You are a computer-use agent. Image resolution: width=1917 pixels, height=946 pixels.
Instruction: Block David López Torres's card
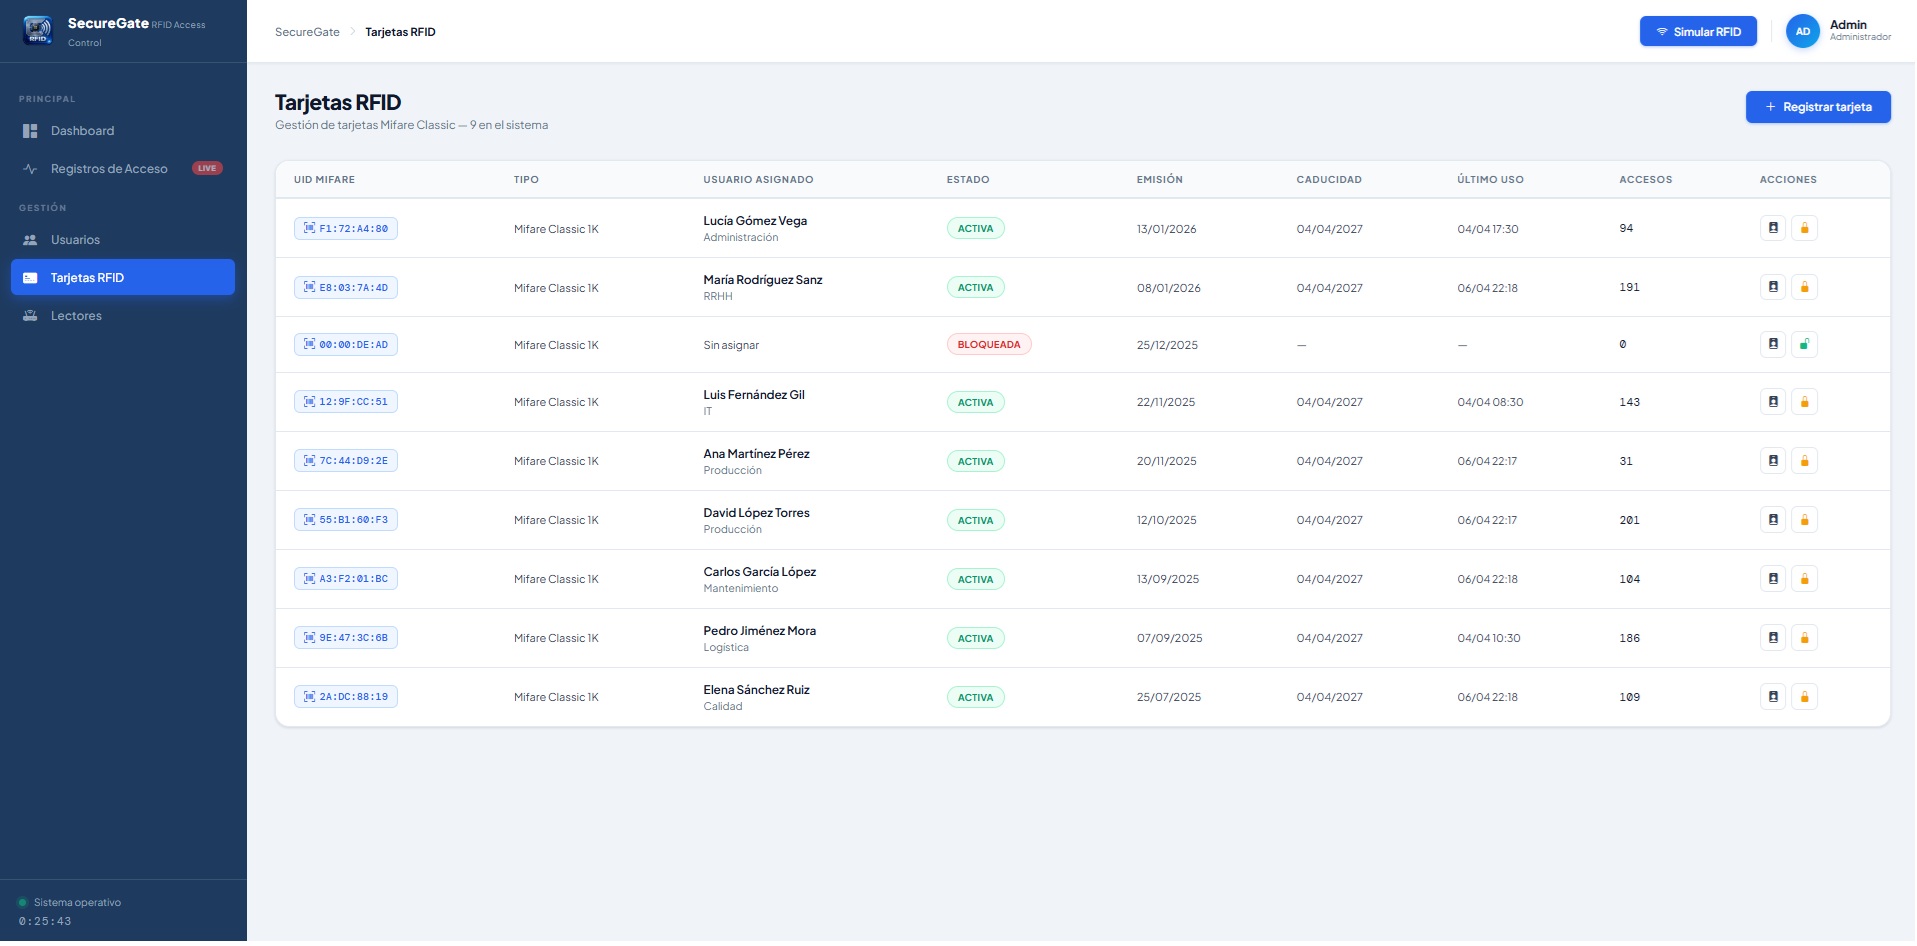(x=1805, y=520)
